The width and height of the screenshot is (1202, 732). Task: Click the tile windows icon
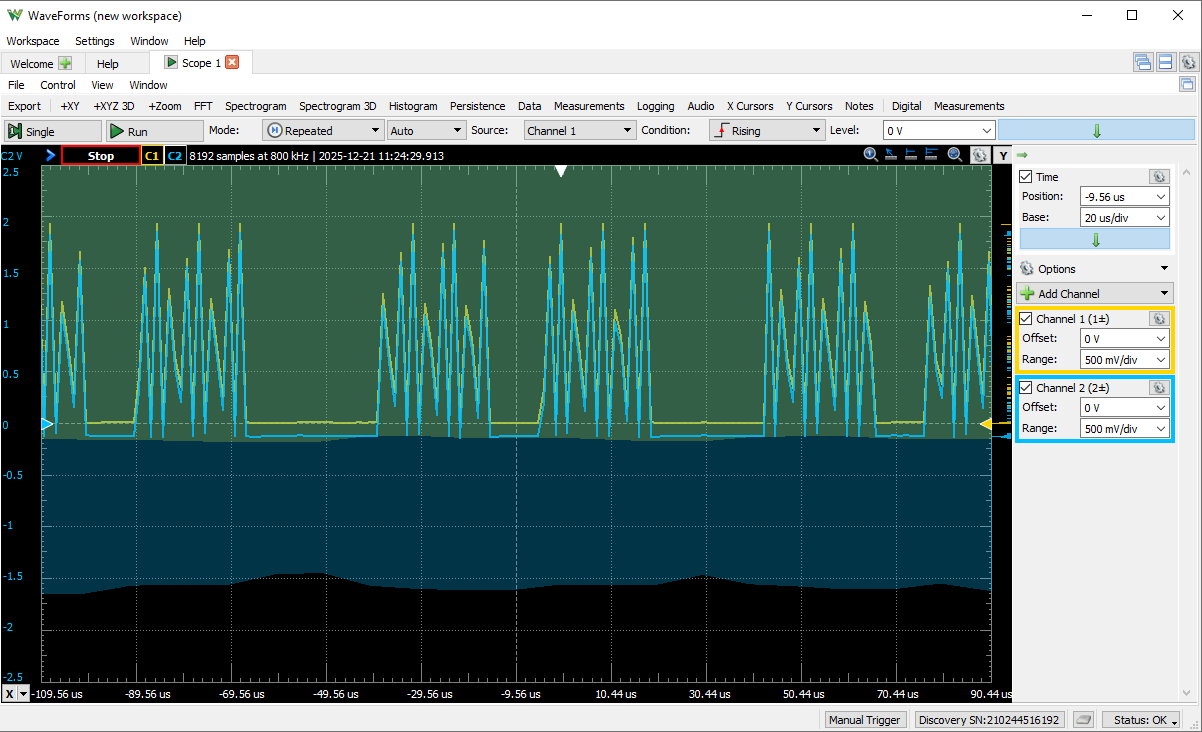tap(1166, 63)
